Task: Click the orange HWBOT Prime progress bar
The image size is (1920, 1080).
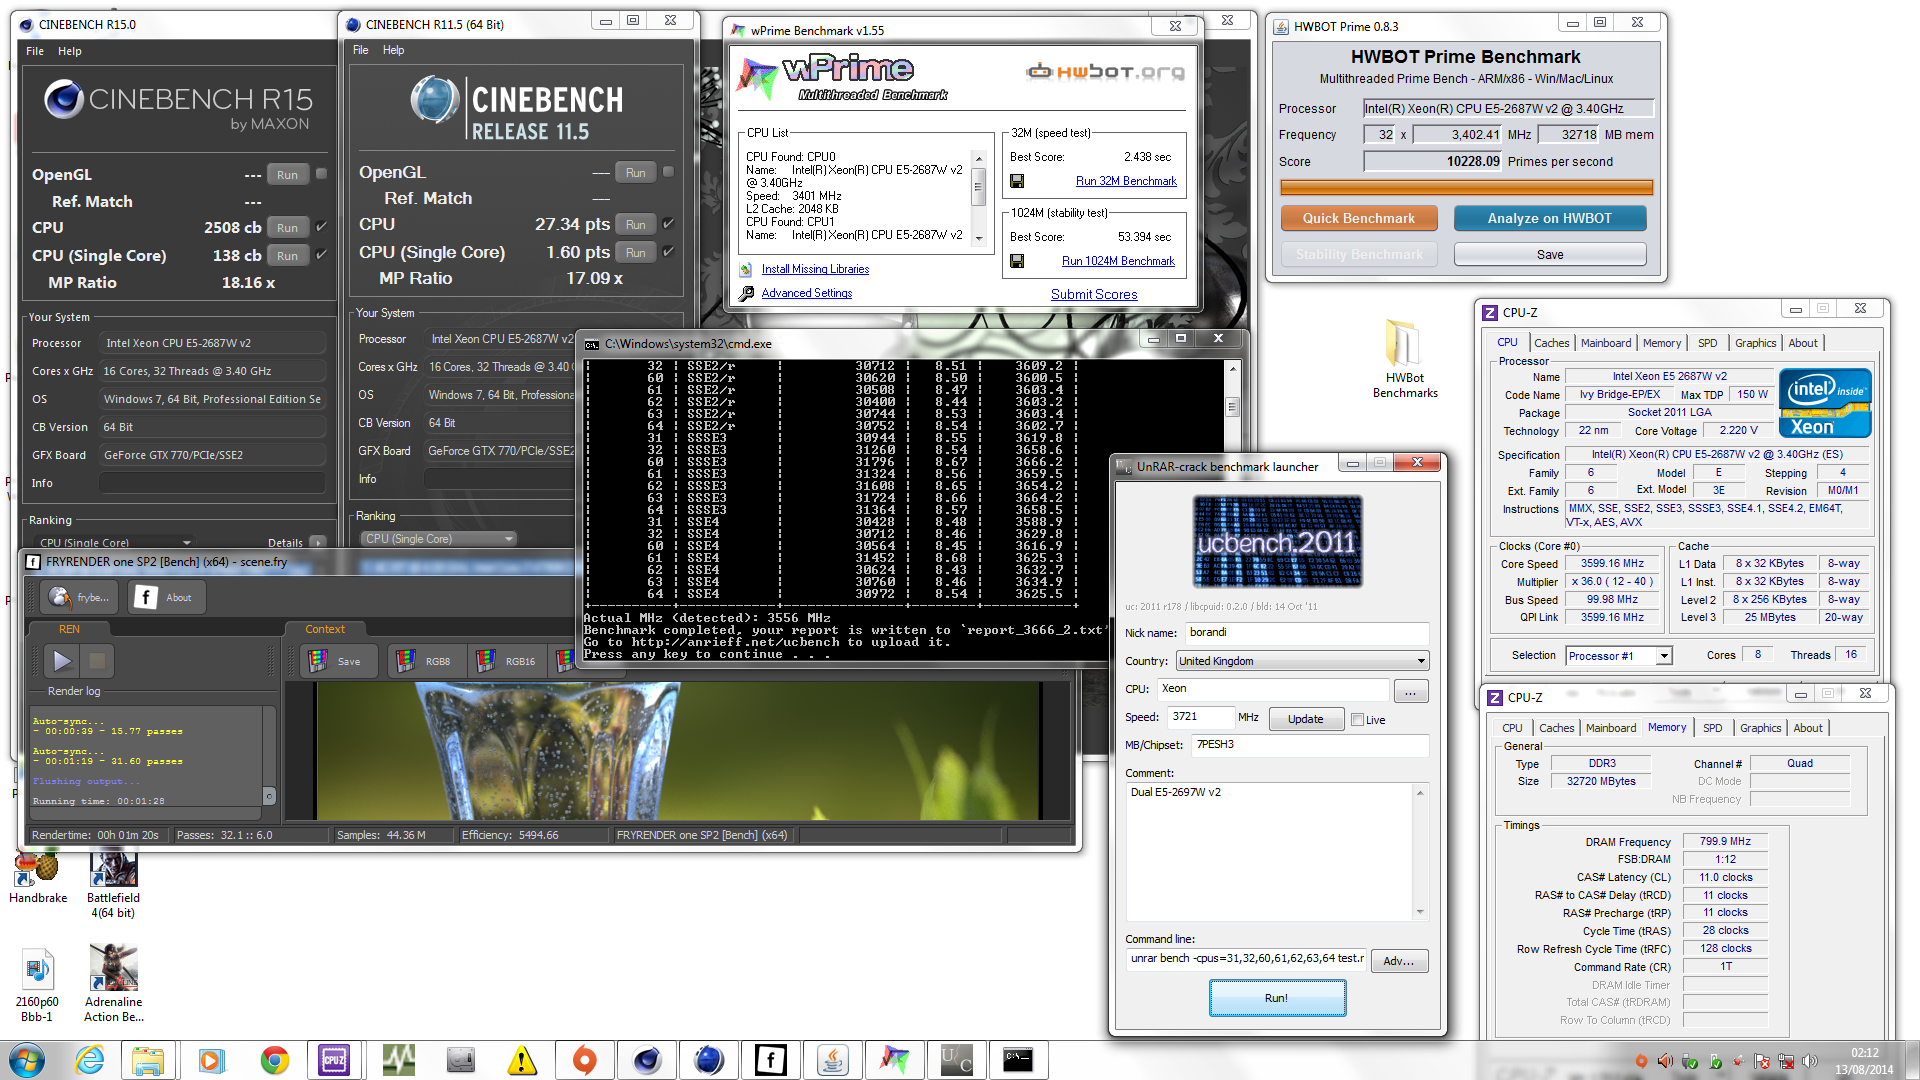Action: (x=1466, y=187)
